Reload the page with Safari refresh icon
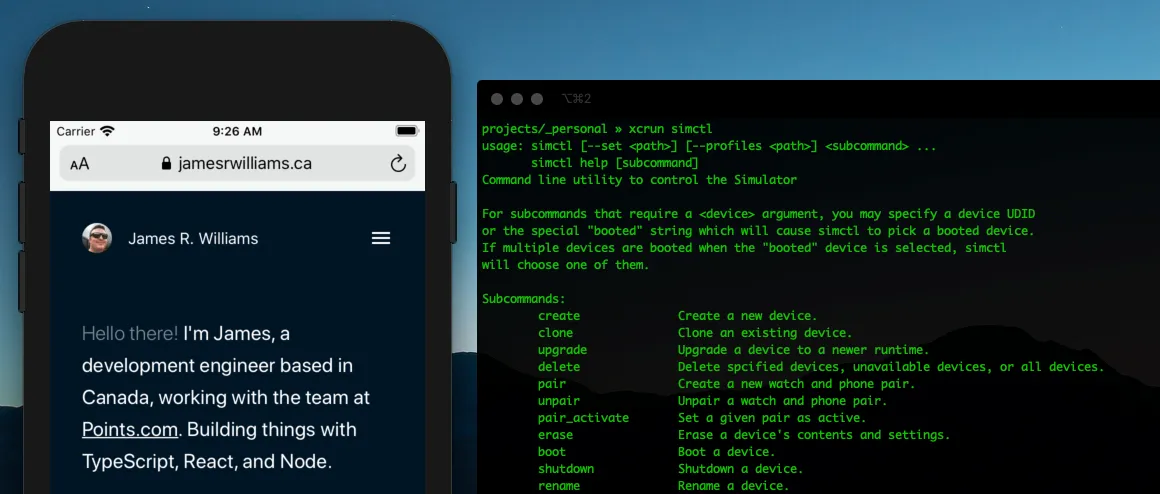 (398, 163)
